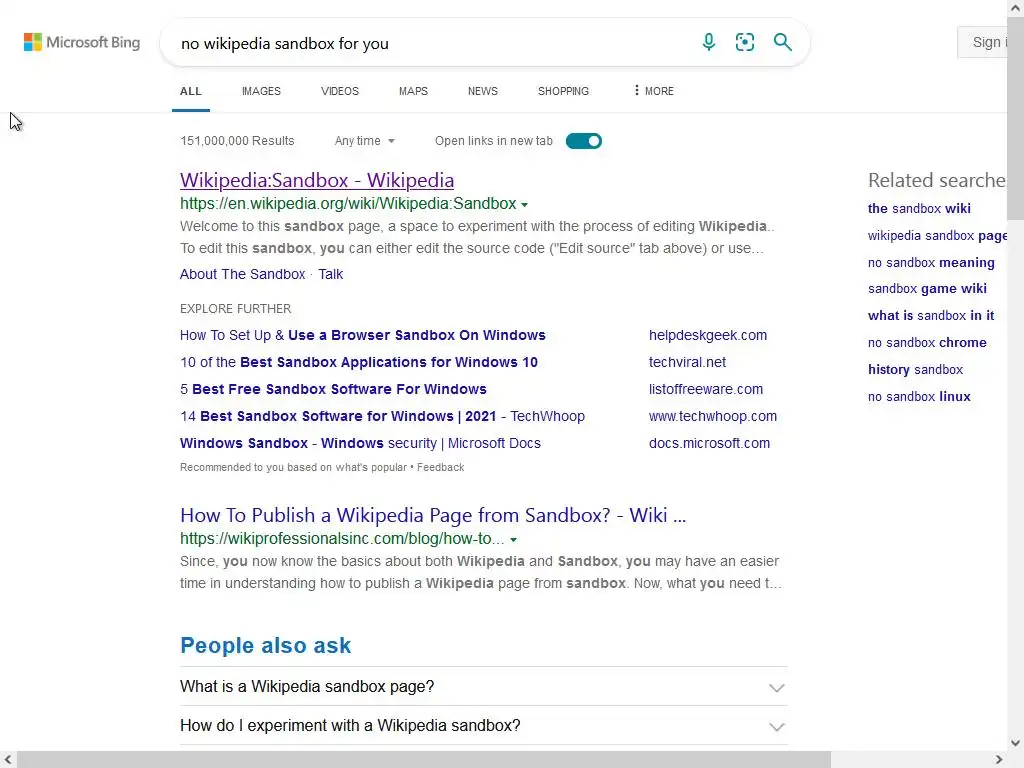The image size is (1024, 768).
Task: Open 10 of the Best Sandbox Applications link
Action: point(359,362)
